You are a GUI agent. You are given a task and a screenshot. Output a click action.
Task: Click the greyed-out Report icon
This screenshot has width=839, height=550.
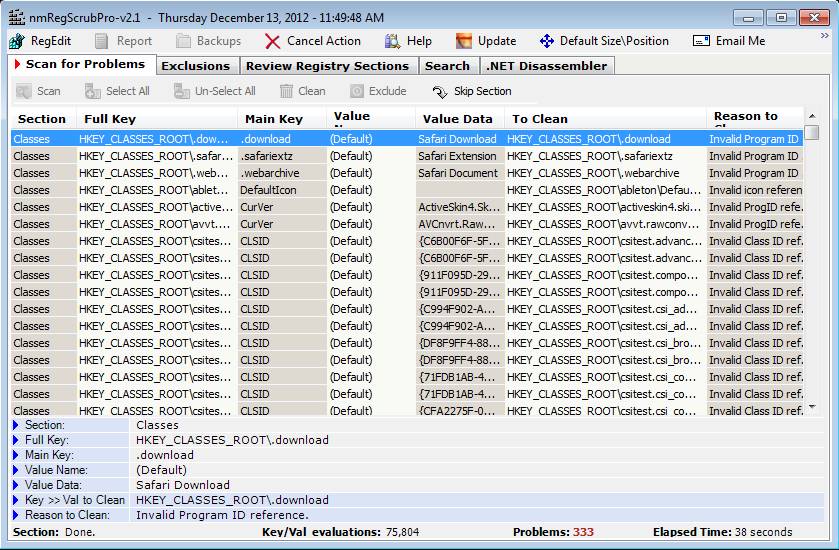click(102, 41)
